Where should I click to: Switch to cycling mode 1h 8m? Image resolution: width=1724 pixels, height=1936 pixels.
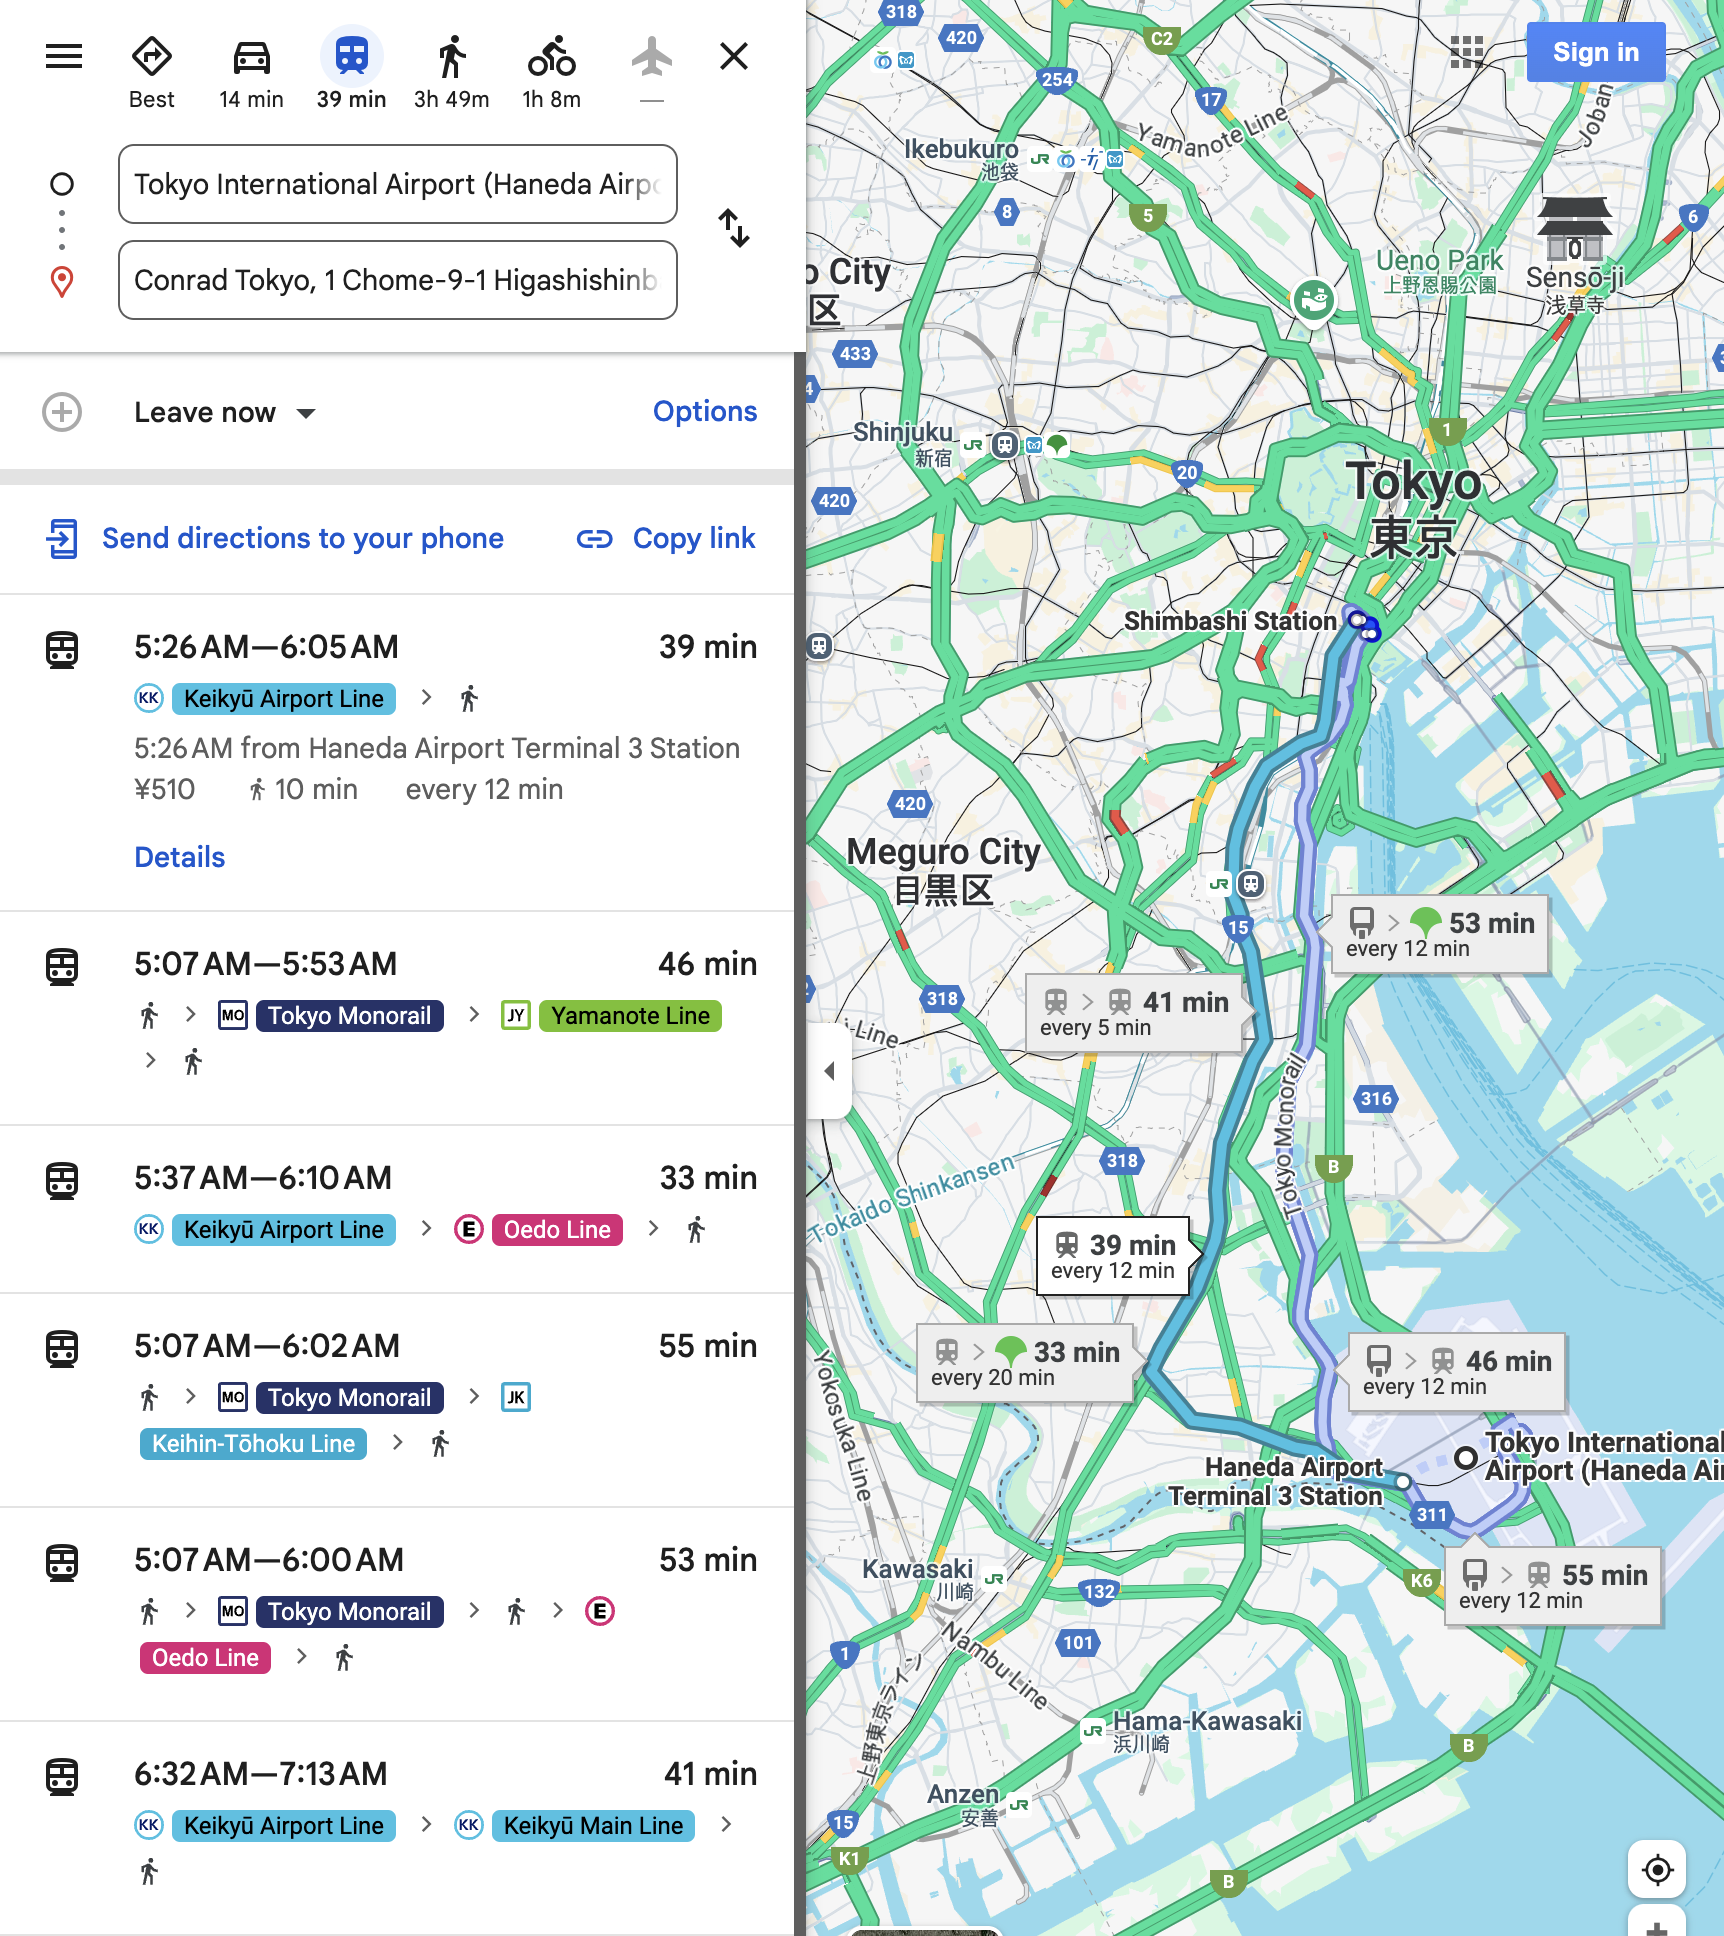coord(551,72)
